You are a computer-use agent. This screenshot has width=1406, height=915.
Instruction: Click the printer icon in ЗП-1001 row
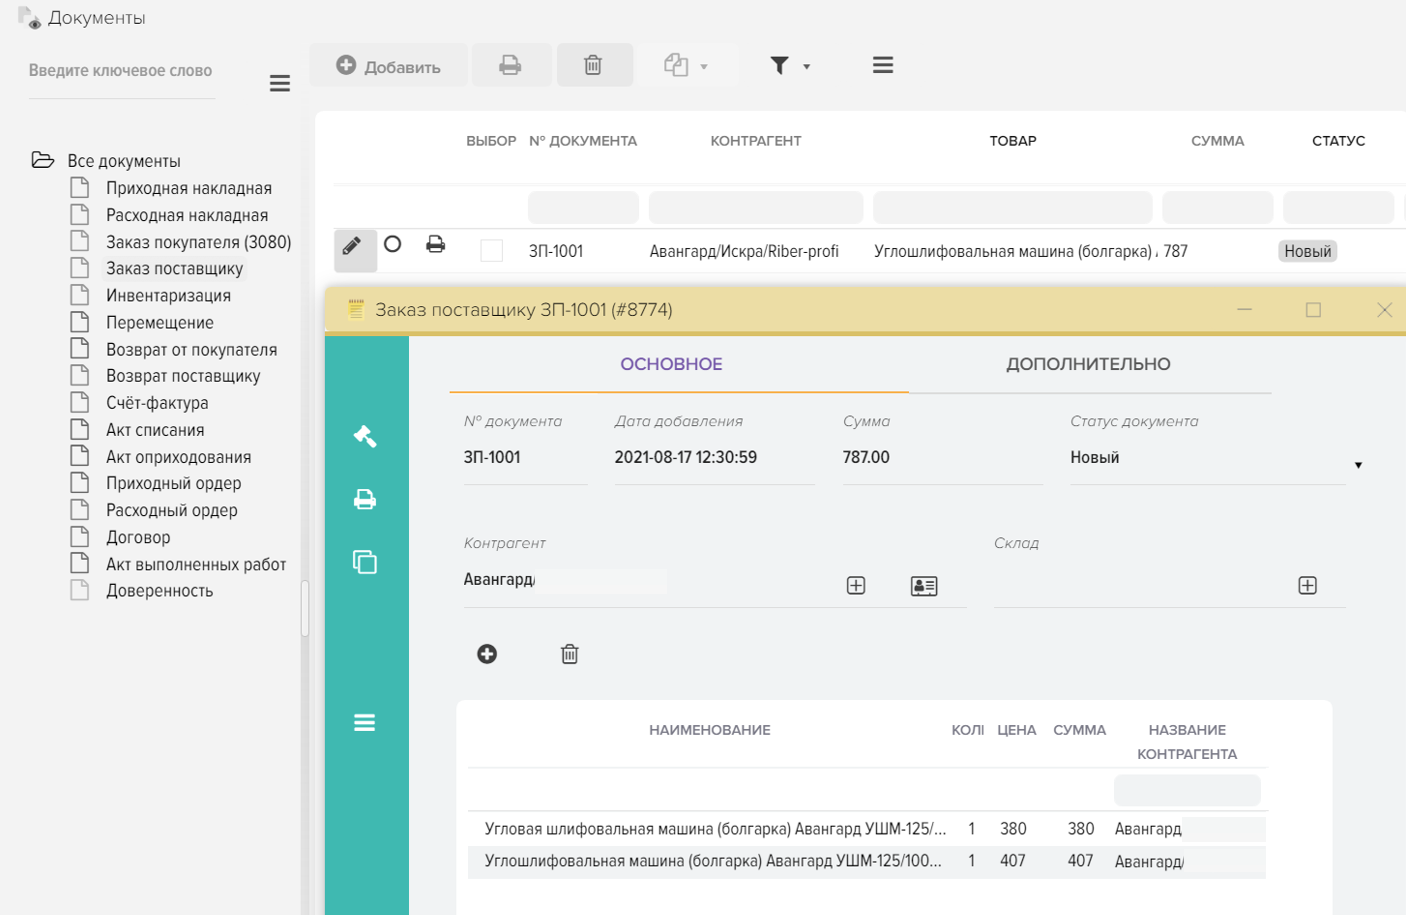[435, 244]
